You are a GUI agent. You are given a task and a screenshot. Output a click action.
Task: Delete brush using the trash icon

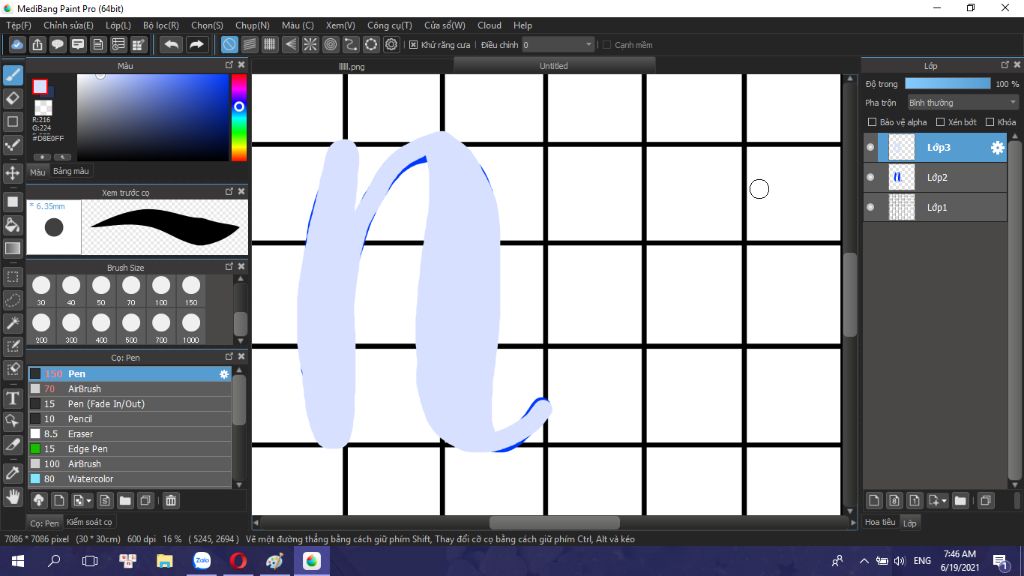coord(170,501)
